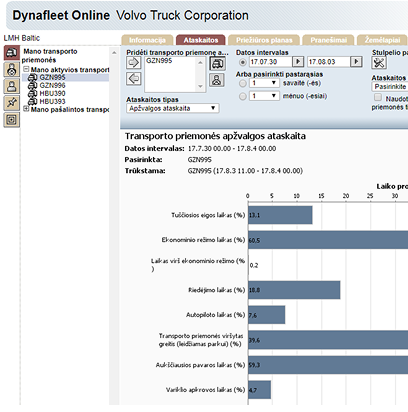408x412 pixels.
Task: Select last weeks radio button
Action: (243, 83)
